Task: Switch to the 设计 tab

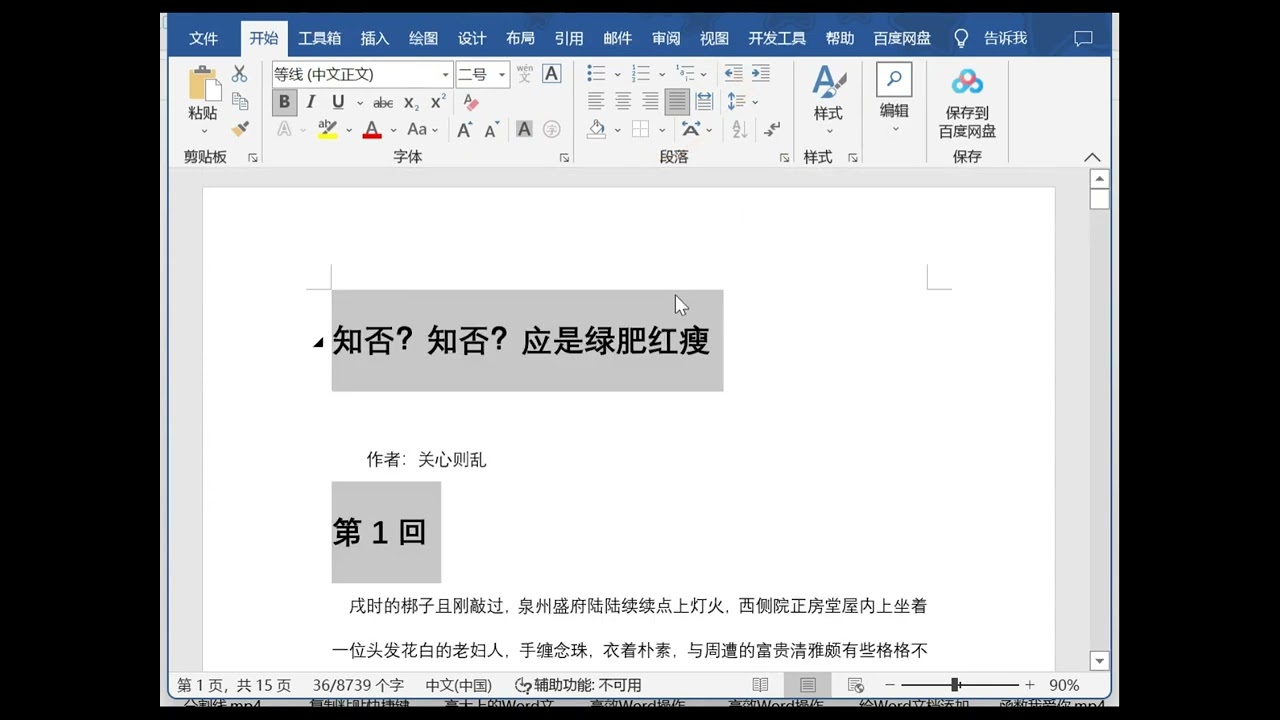Action: pos(472,38)
